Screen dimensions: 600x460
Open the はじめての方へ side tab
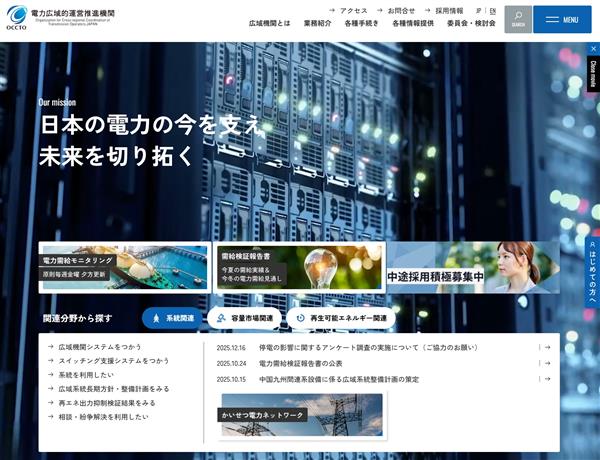click(592, 272)
